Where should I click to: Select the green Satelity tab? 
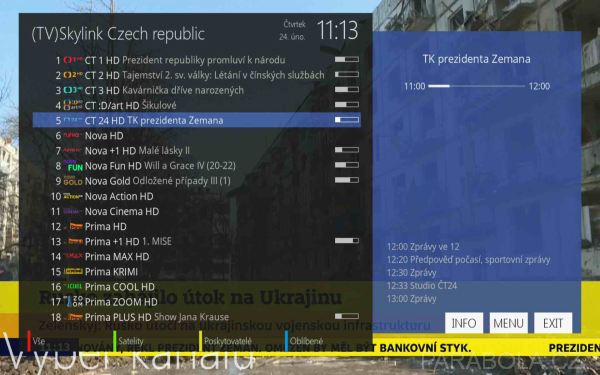click(129, 341)
